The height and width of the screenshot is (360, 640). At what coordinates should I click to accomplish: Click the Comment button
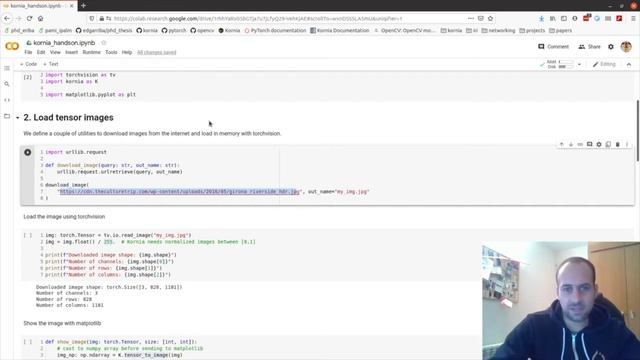point(553,47)
